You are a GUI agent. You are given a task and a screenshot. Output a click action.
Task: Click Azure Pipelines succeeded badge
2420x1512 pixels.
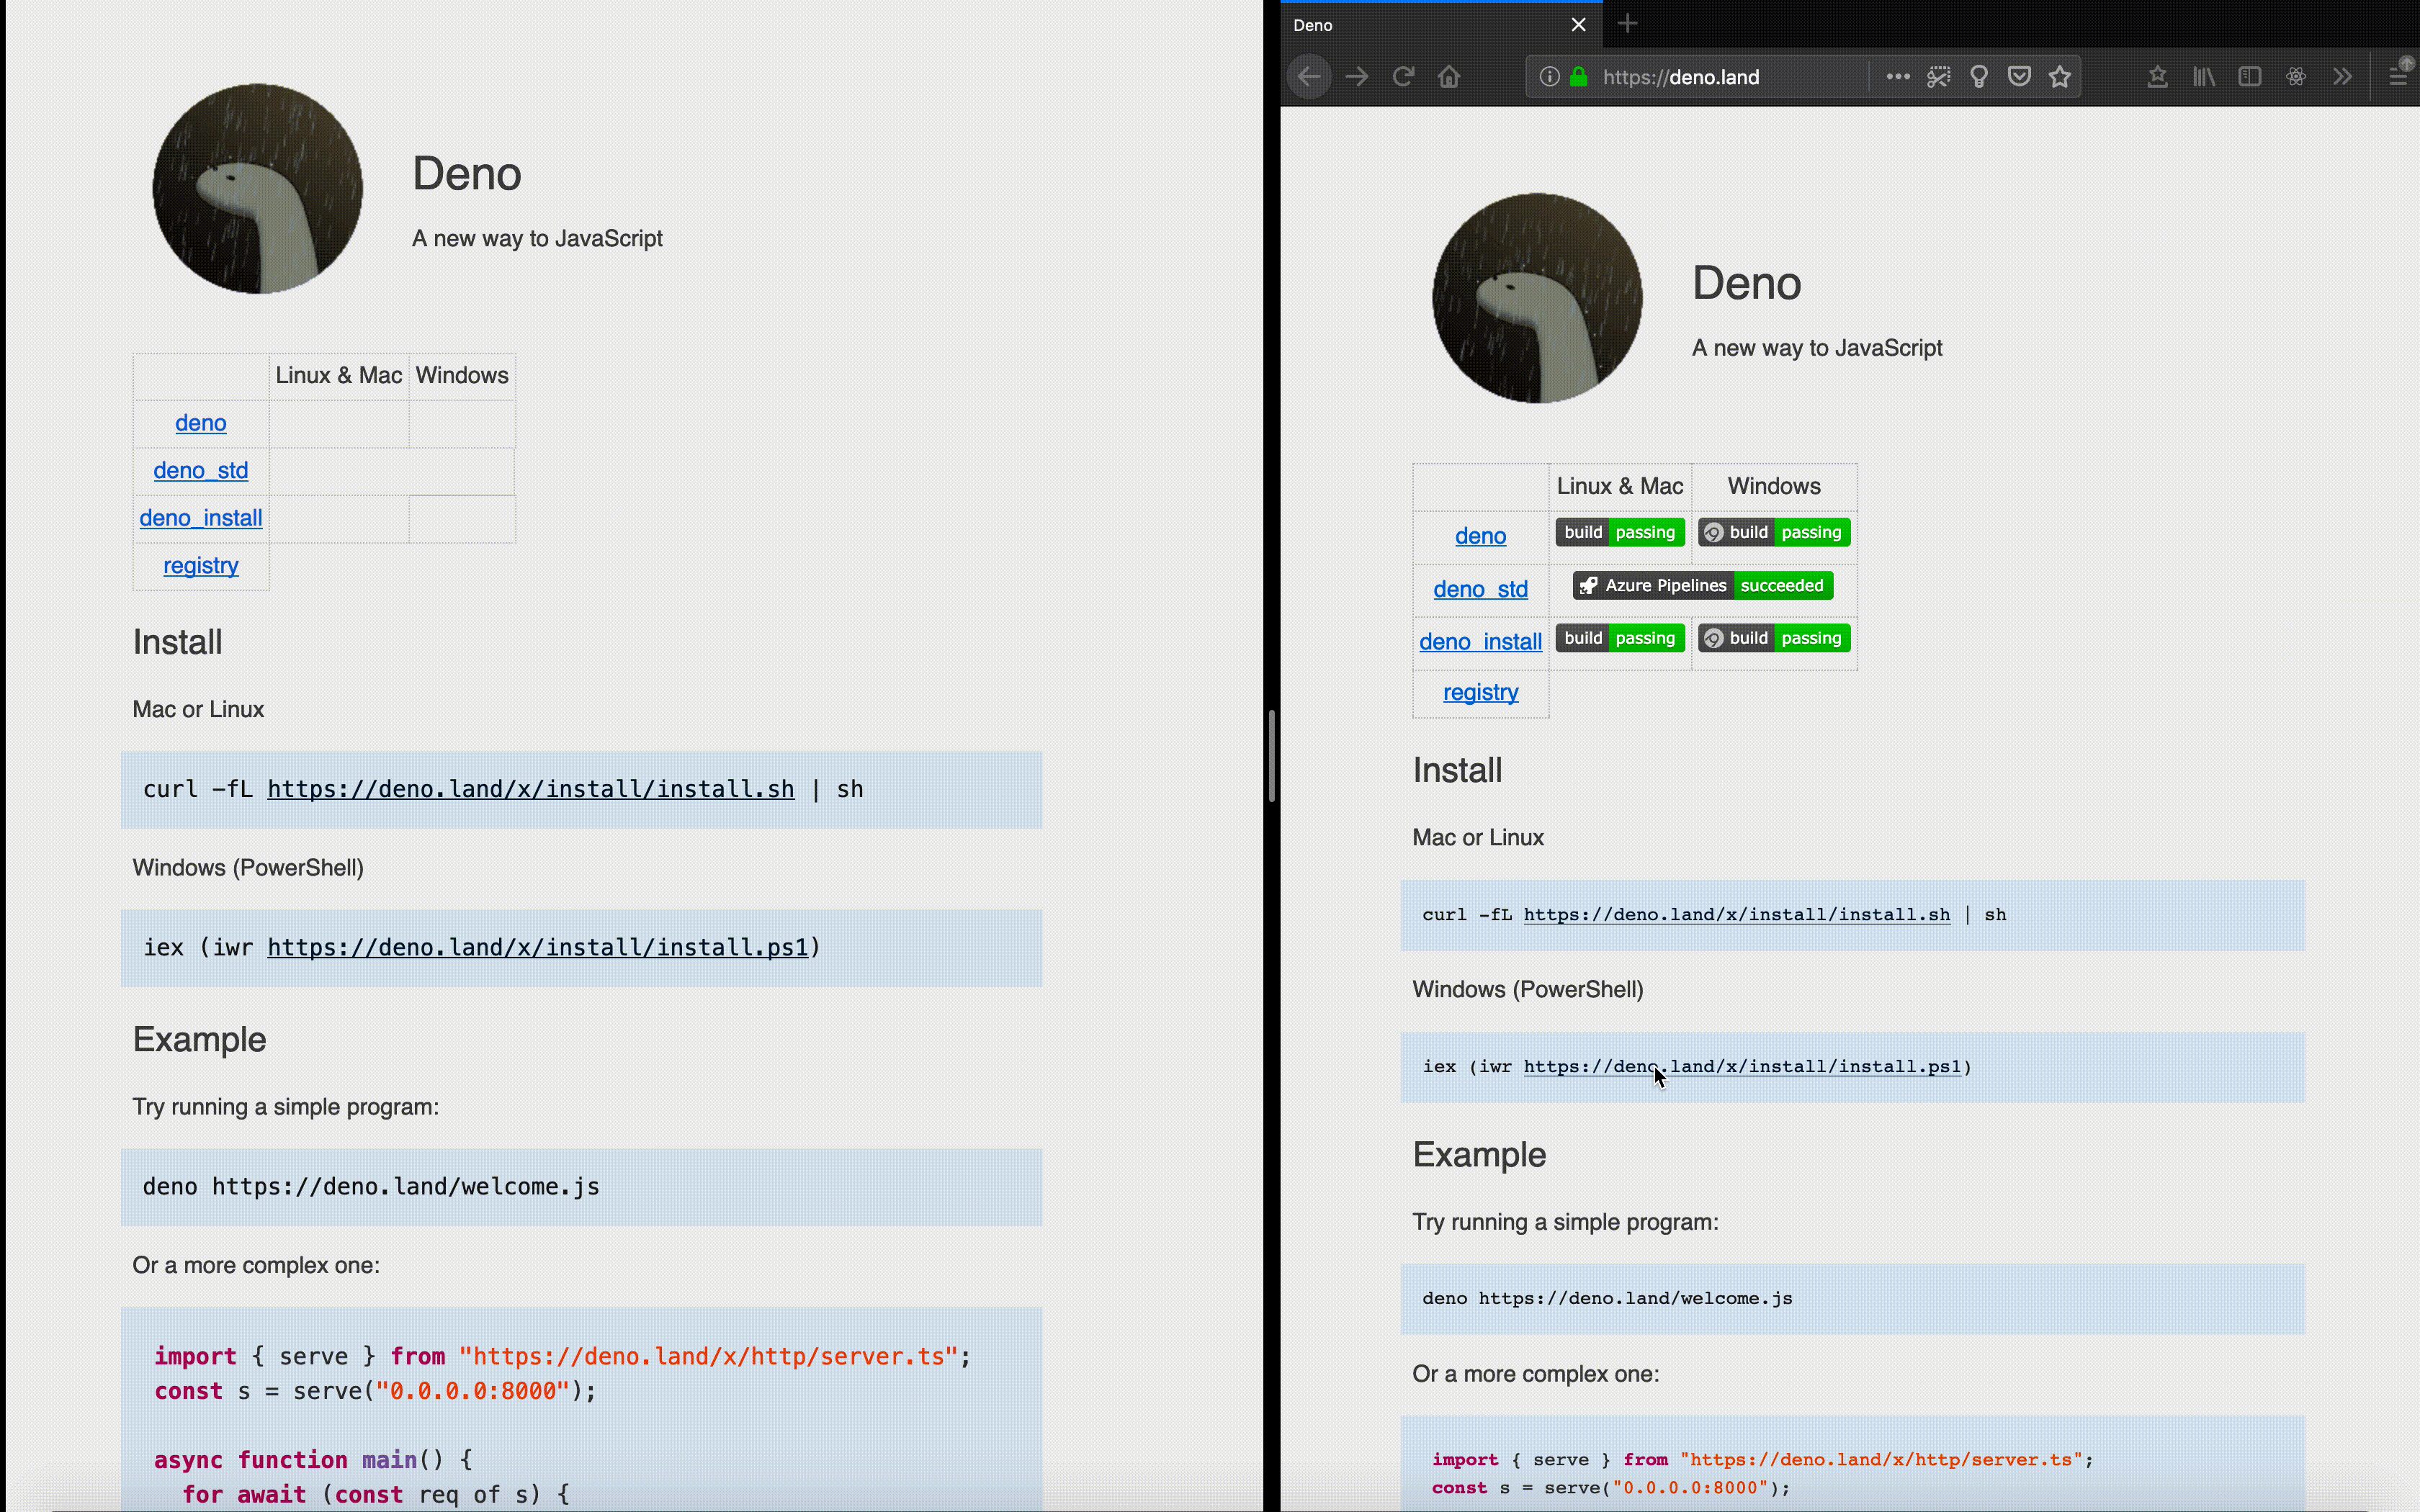click(1702, 586)
